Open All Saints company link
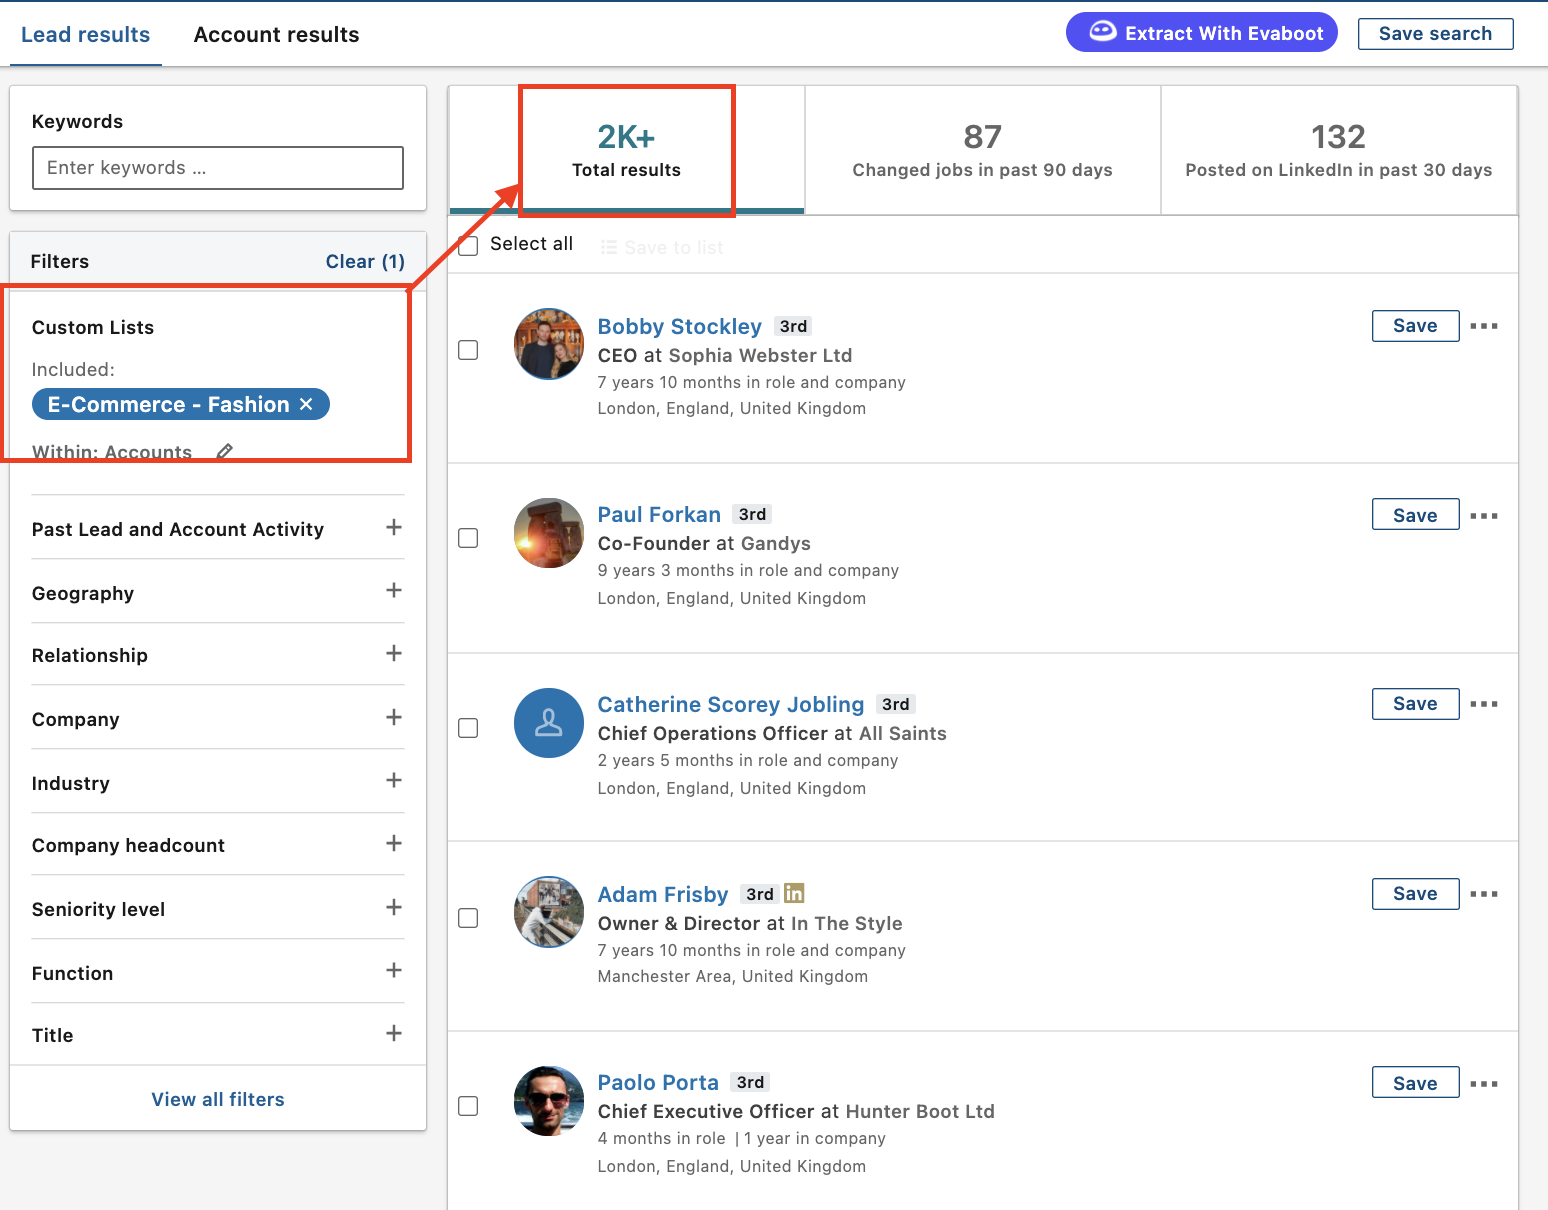Viewport: 1548px width, 1210px height. point(903,733)
